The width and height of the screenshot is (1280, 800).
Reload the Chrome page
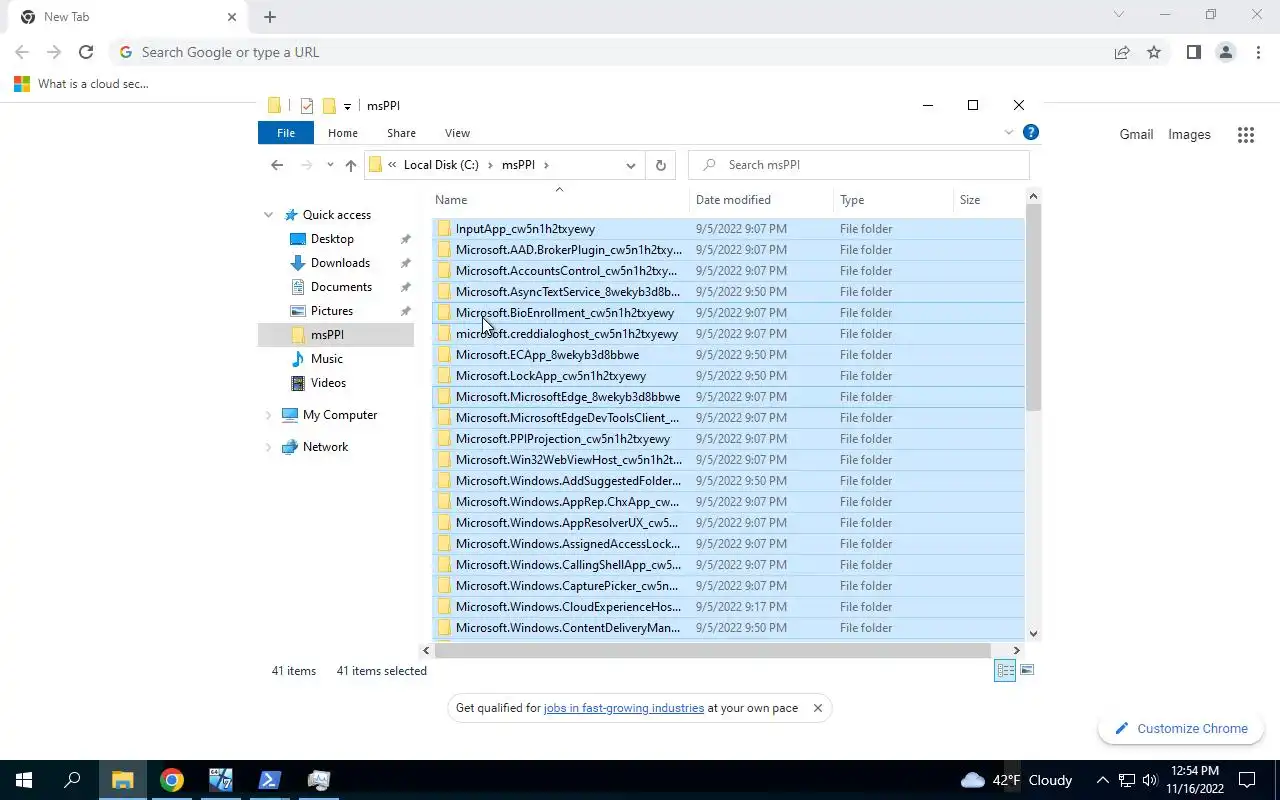pos(86,52)
